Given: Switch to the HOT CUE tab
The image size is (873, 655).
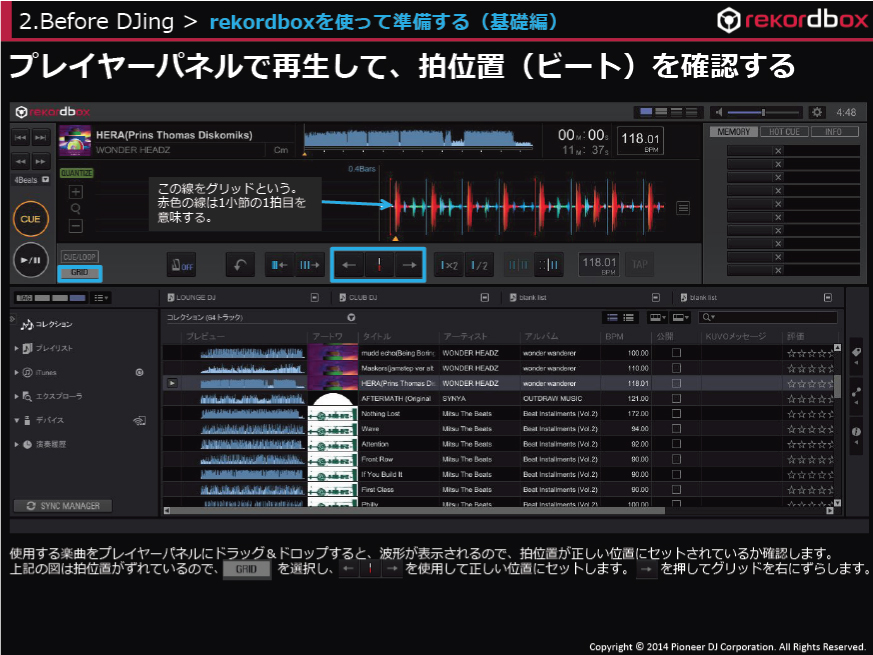Looking at the screenshot, I should pyautogui.click(x=784, y=132).
